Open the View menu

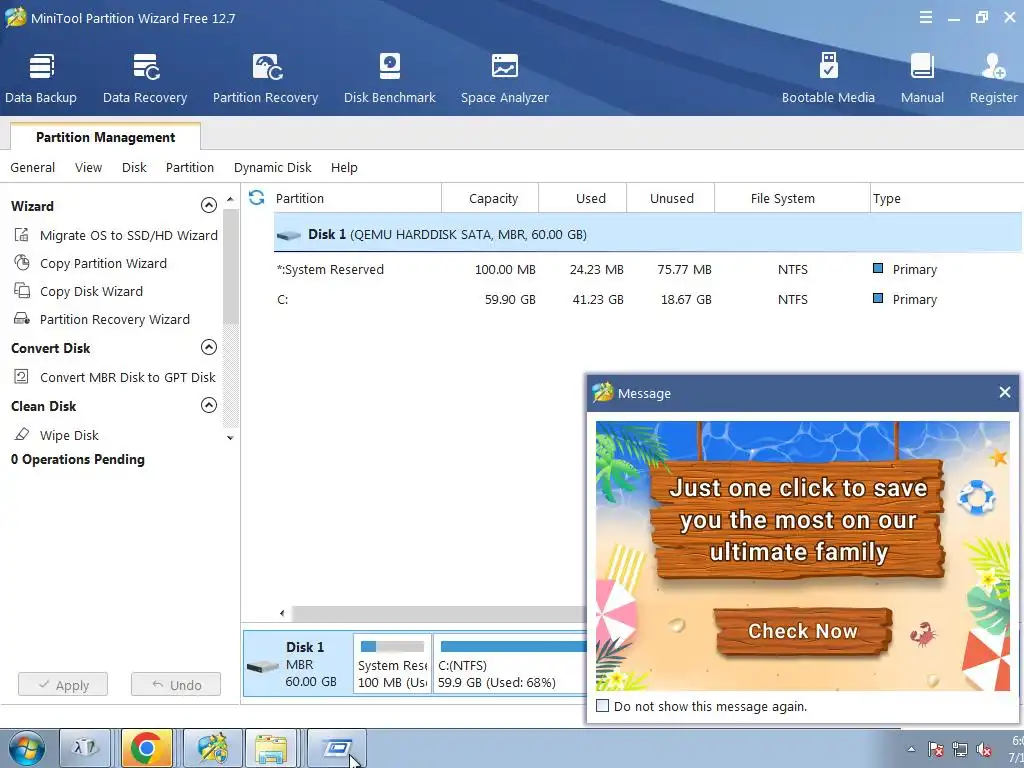[88, 167]
